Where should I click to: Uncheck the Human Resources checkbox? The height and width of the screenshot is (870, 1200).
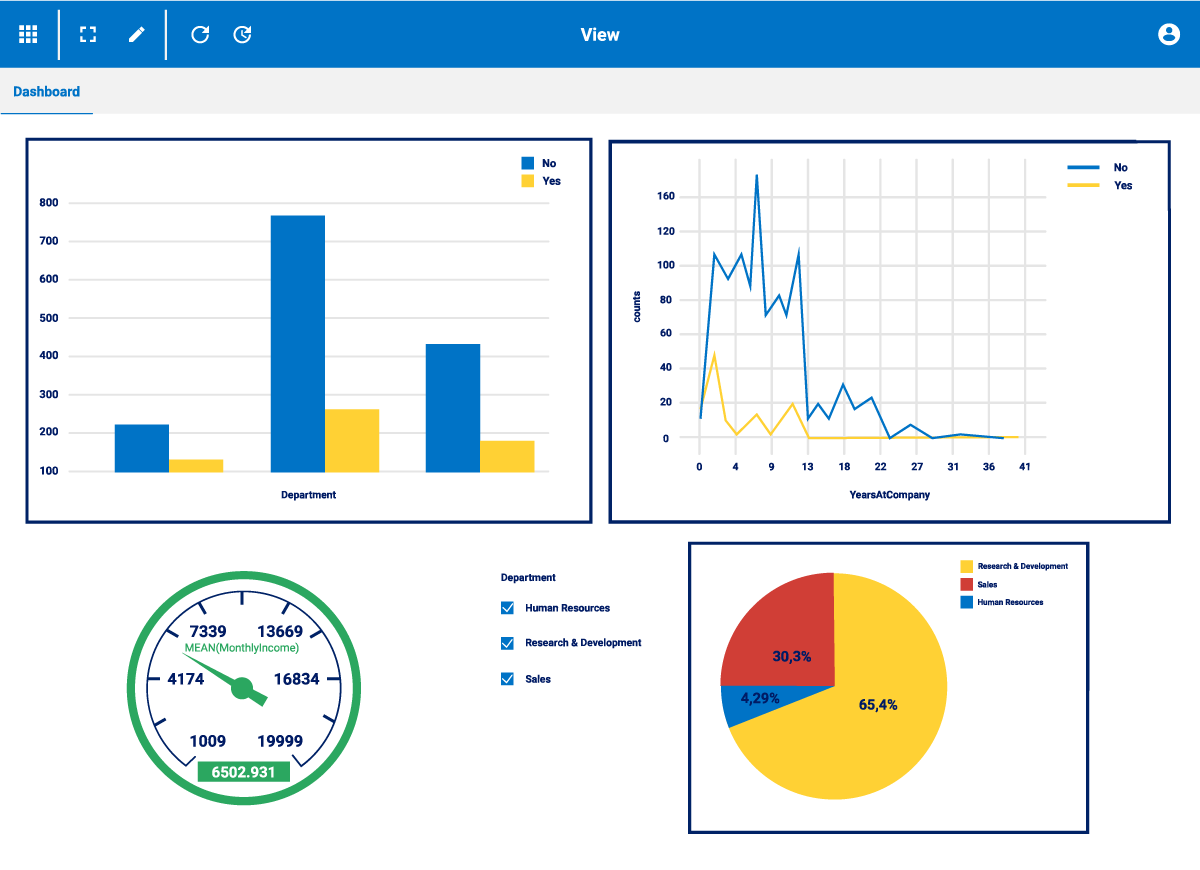(507, 608)
